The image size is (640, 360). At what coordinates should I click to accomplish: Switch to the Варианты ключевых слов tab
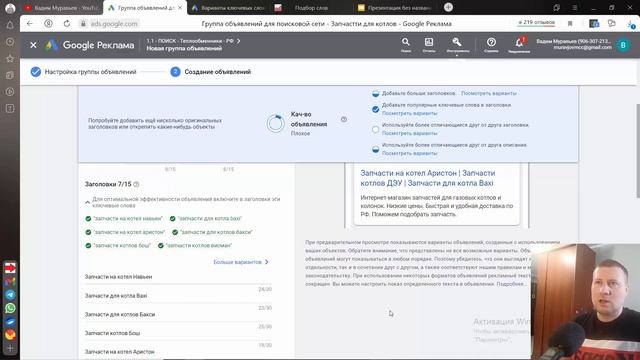229,8
